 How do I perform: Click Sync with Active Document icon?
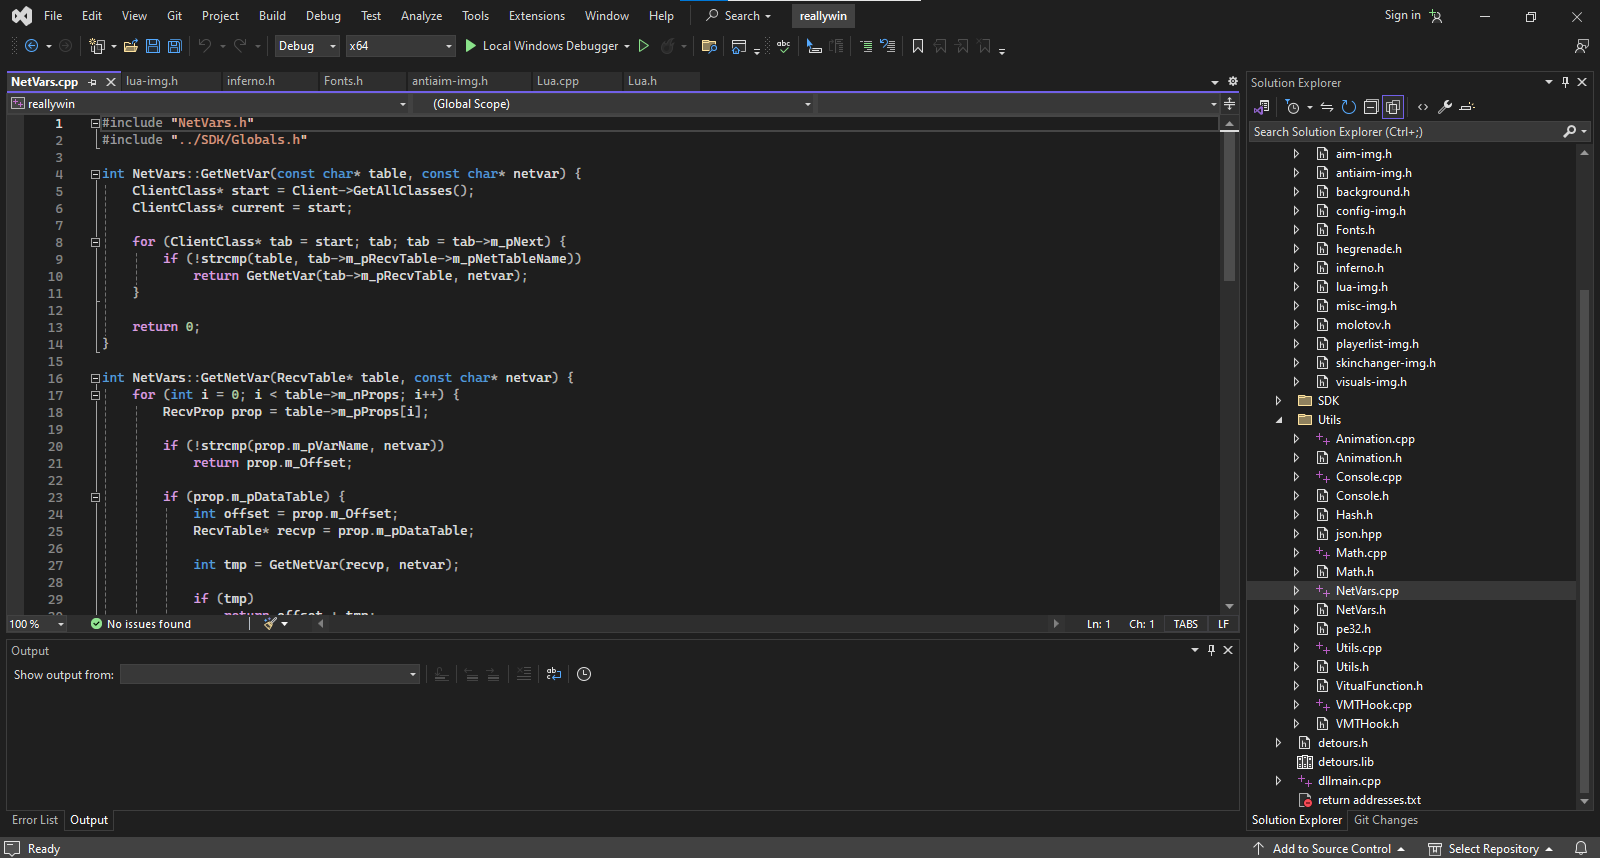click(1327, 107)
